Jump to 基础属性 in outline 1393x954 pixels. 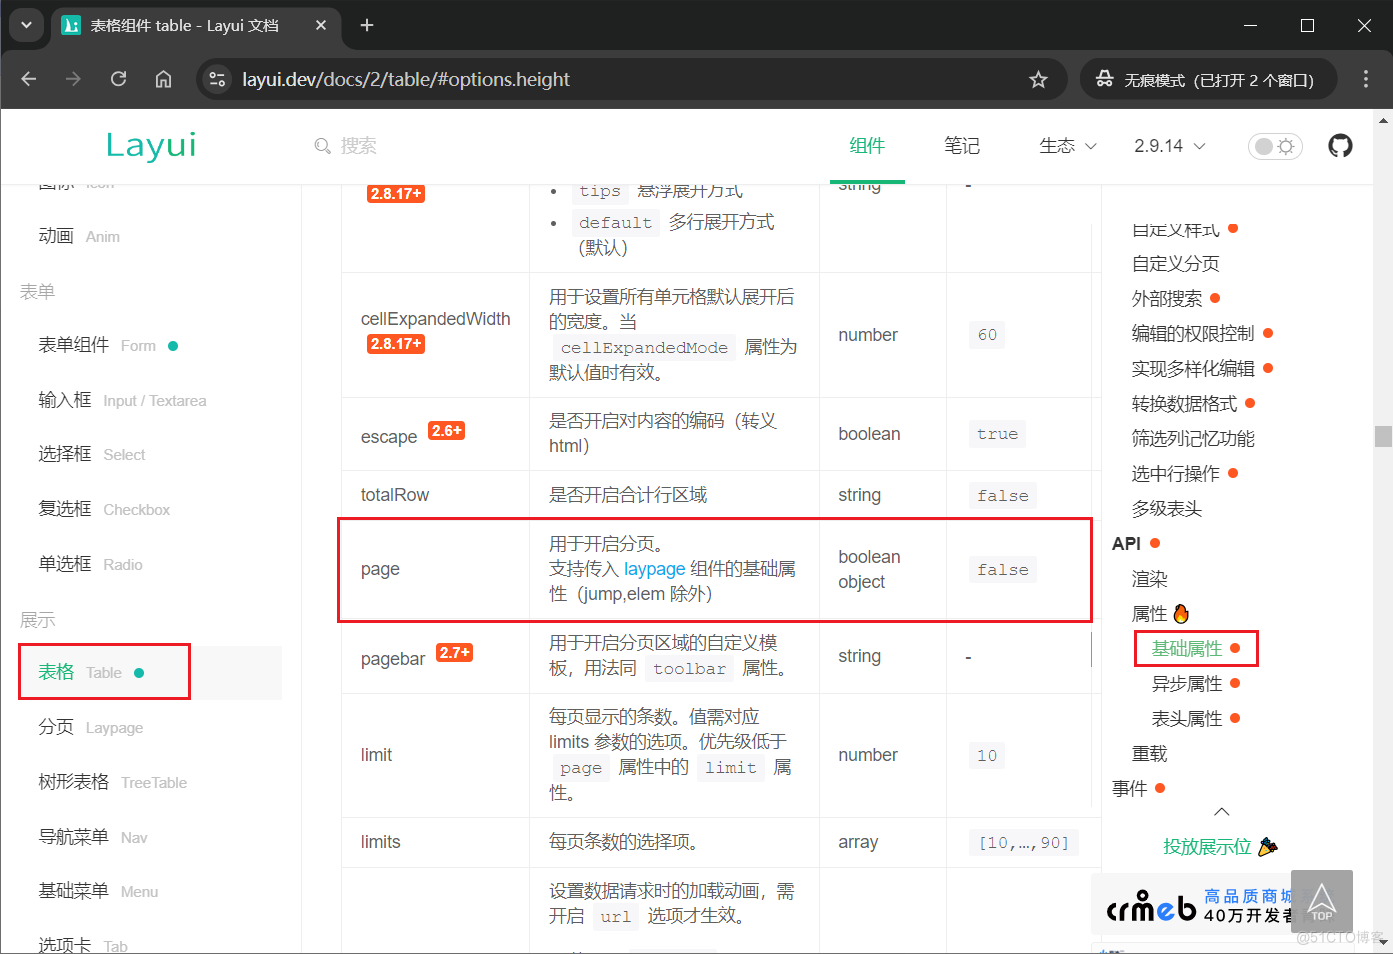[x=1187, y=649]
